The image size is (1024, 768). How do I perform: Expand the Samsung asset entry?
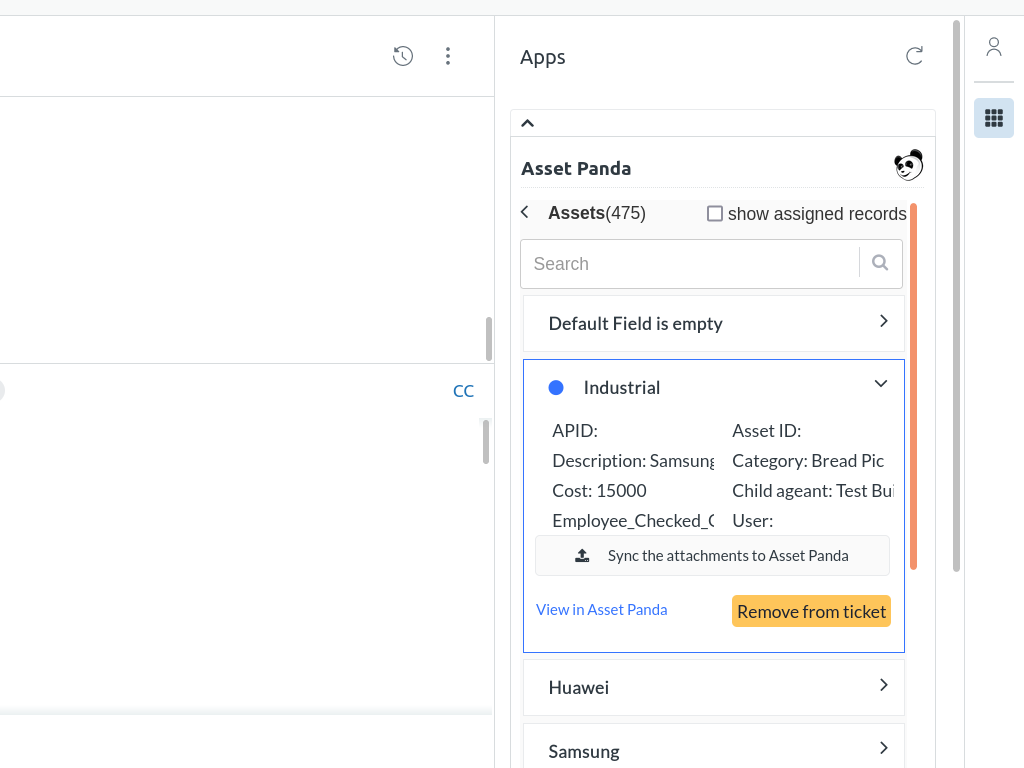pos(883,748)
